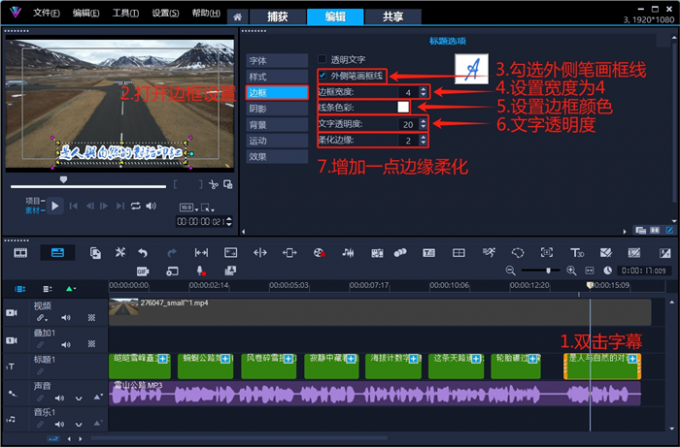Screen dimensions: 680x447
Task: Enable the 透明文字 checkbox
Action: point(322,59)
